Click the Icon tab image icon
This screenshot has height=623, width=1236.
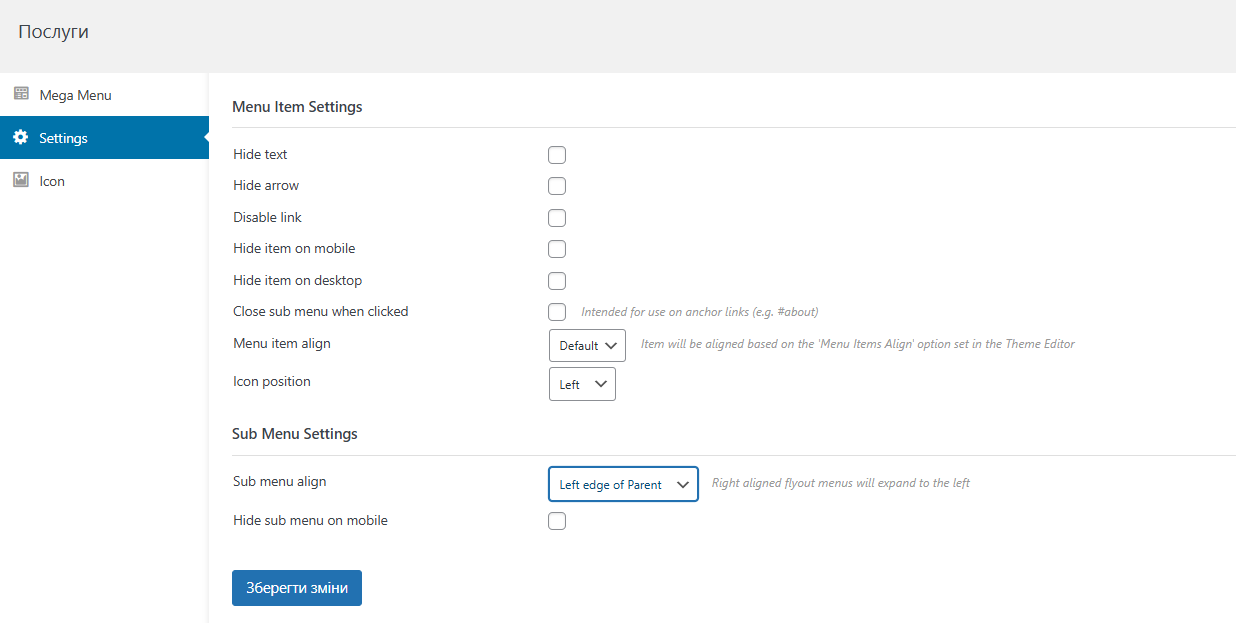[21, 180]
